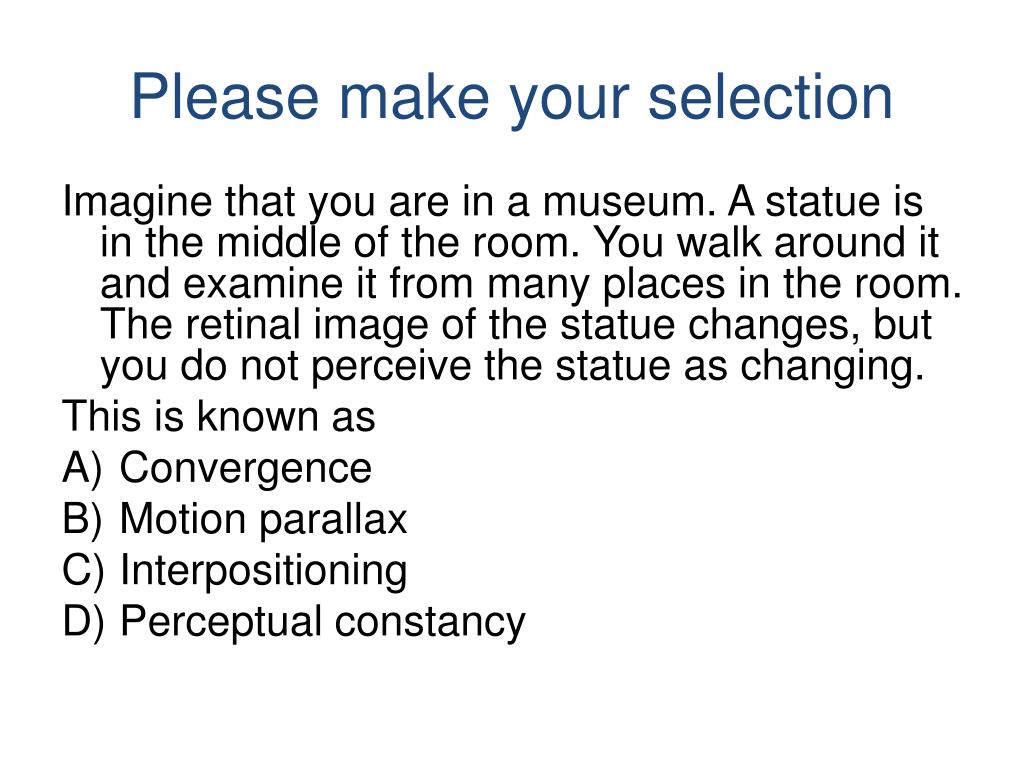The width and height of the screenshot is (1024, 768).
Task: Choose the Interpositioning answer
Action: [x=264, y=571]
